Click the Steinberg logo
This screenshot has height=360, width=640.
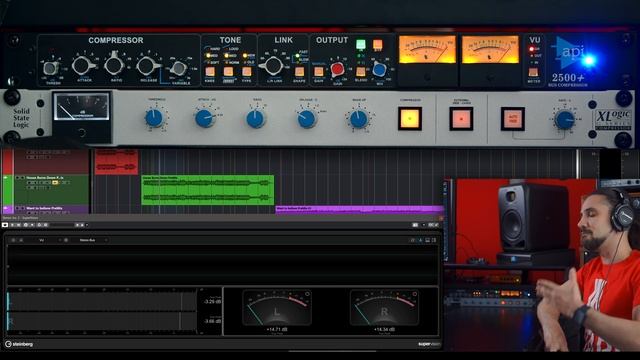[x=19, y=344]
